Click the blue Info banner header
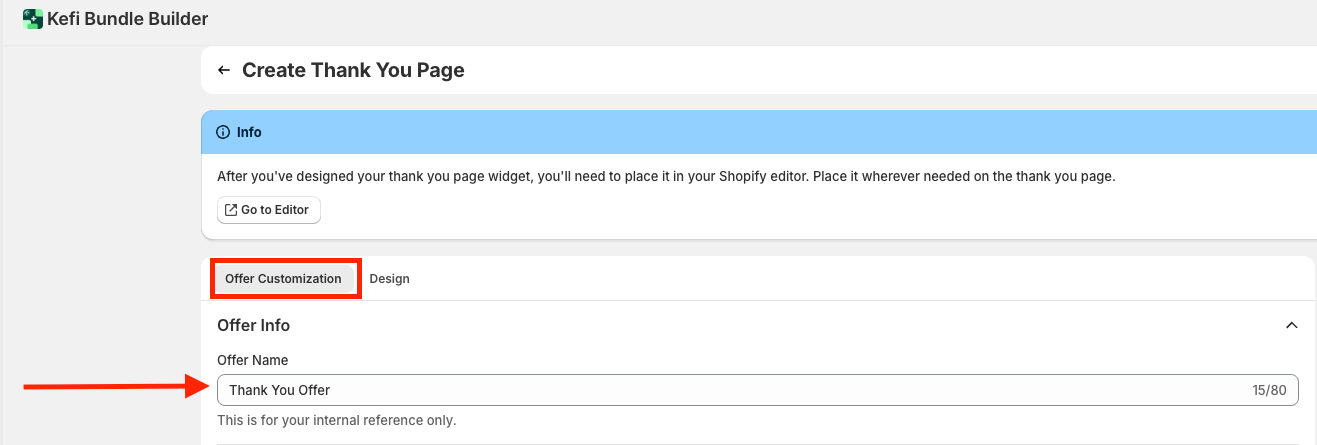This screenshot has height=445, width=1317. 760,132
